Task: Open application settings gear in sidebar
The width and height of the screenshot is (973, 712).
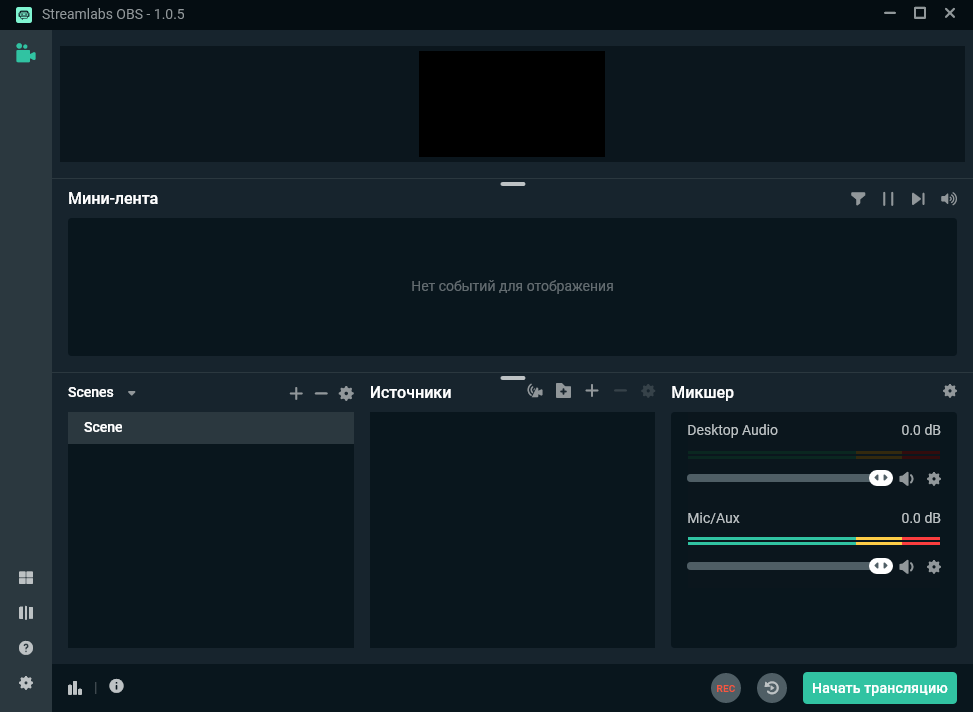Action: click(x=25, y=682)
